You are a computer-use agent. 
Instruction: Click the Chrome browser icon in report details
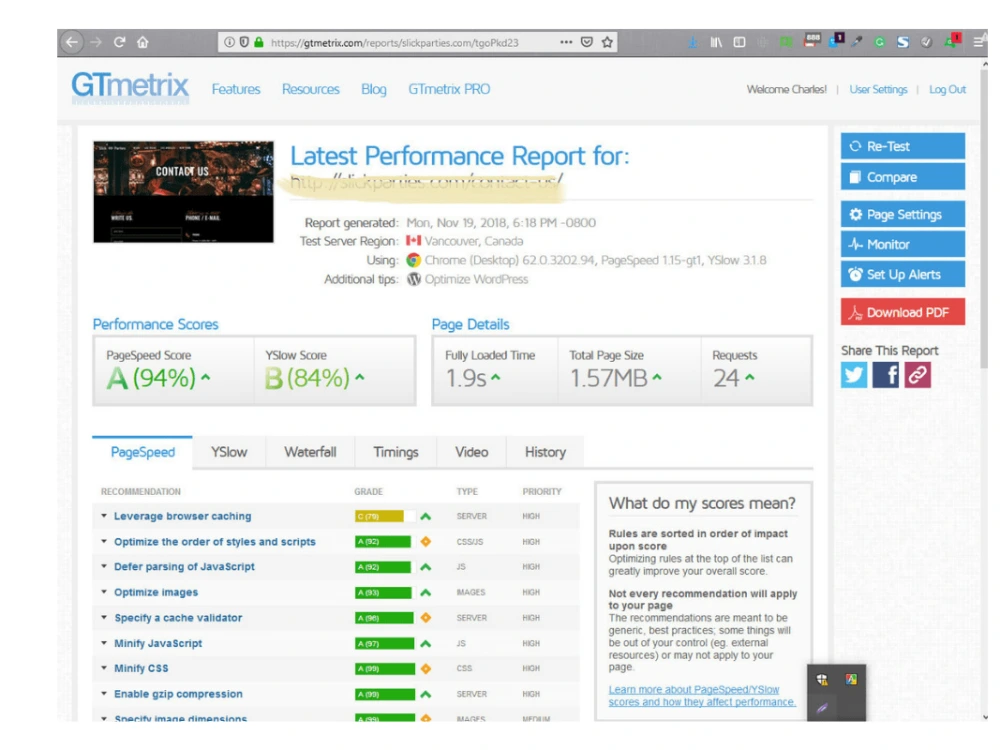tap(414, 260)
